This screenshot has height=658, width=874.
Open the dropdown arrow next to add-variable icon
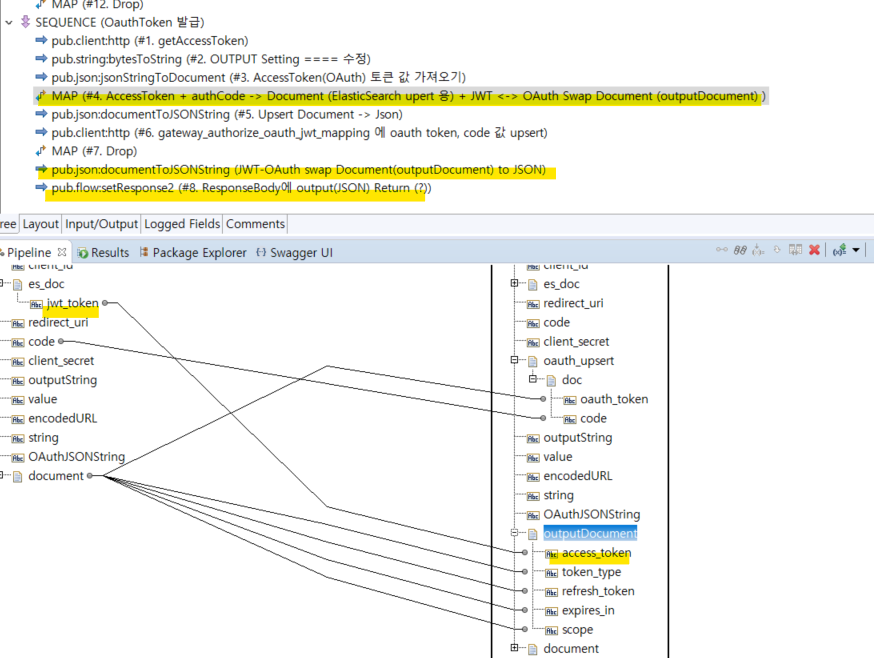857,251
